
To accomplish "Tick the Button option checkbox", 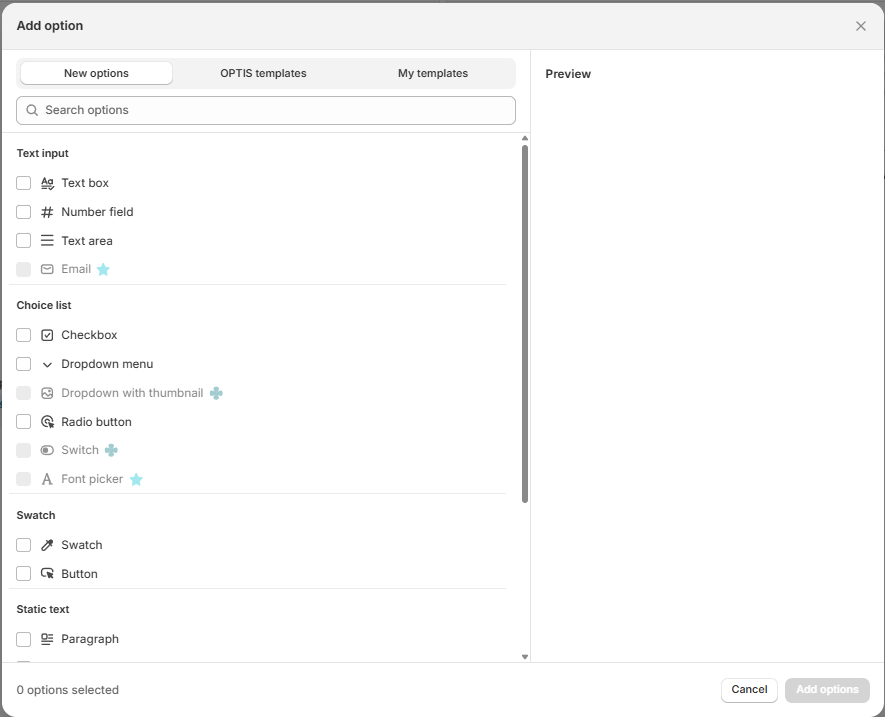I will (x=24, y=574).
